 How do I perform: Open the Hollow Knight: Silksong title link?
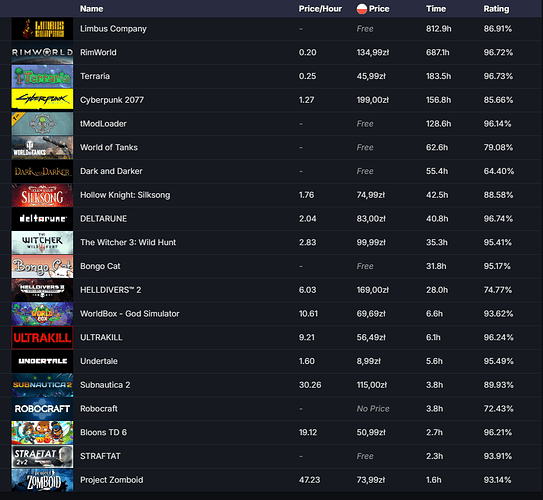point(125,195)
